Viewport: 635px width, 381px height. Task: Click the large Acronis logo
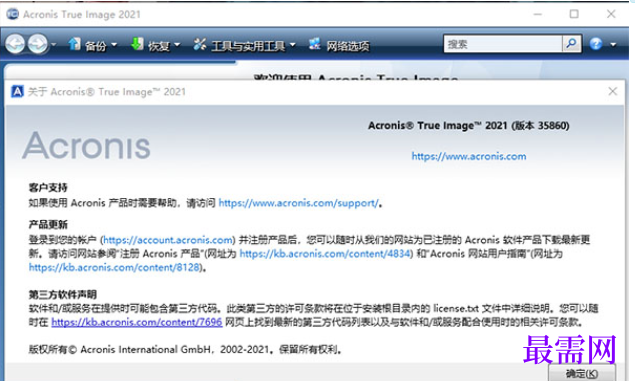(x=86, y=145)
